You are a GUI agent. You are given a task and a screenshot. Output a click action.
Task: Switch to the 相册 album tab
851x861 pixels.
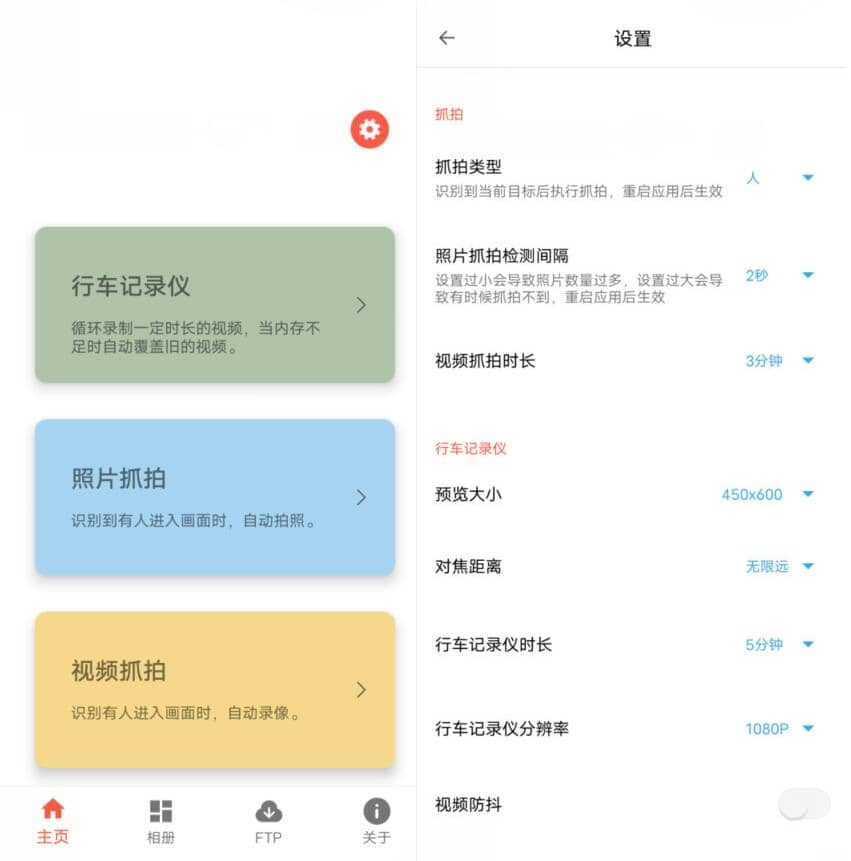tap(161, 821)
